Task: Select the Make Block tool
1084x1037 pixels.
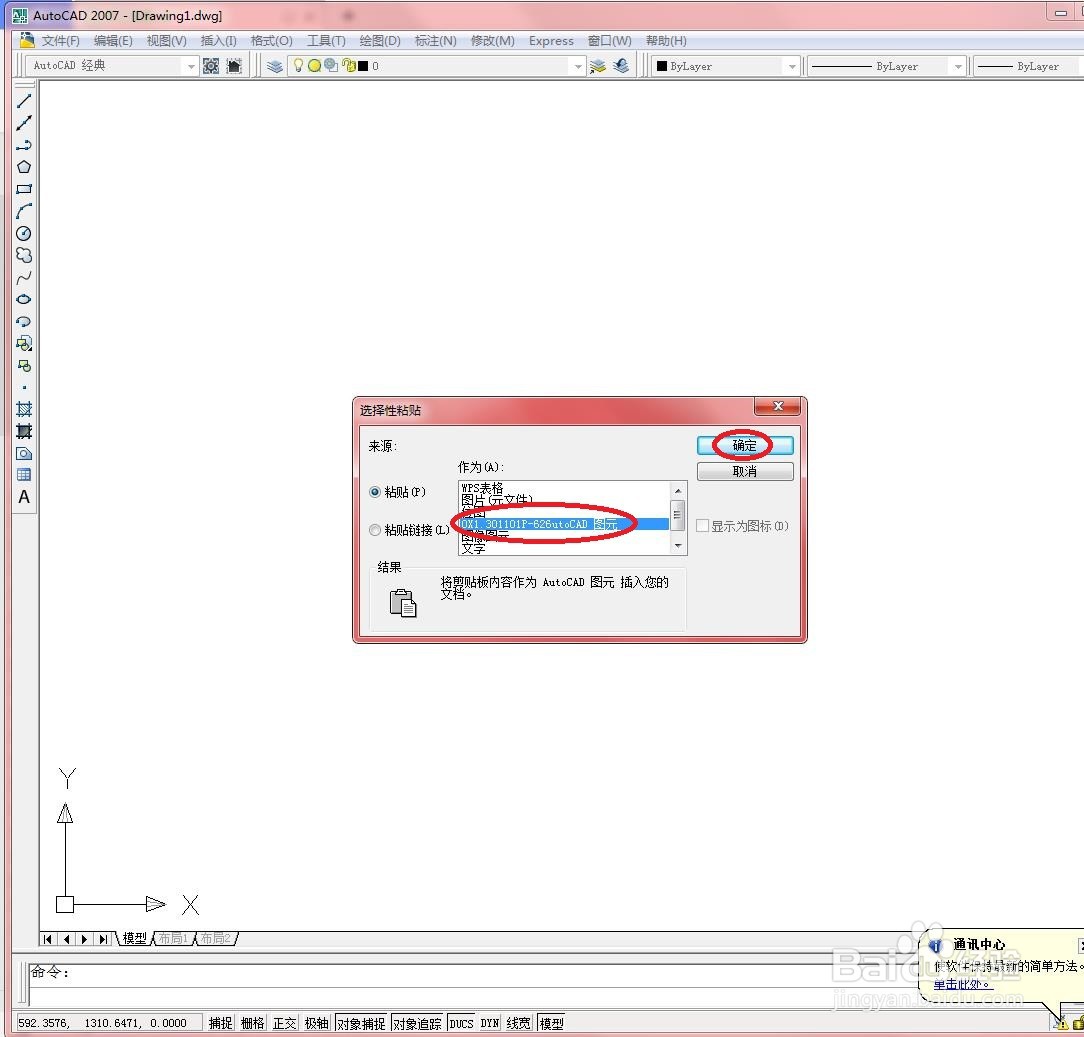Action: pos(24,366)
